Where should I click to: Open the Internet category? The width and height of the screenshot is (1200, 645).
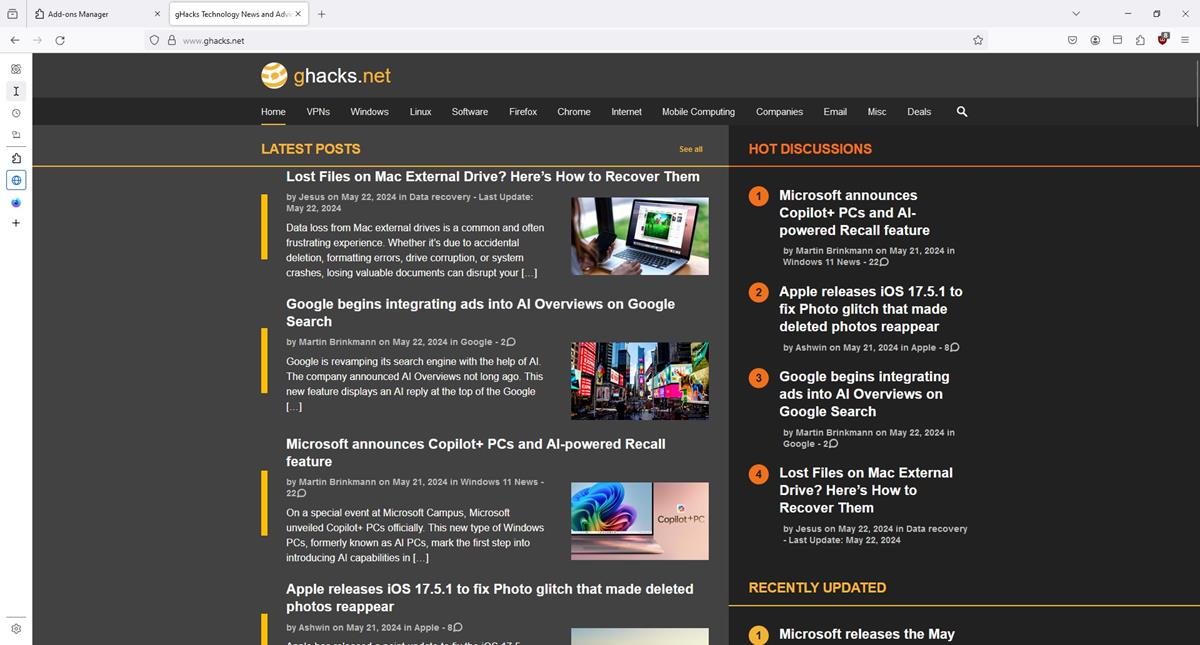point(627,112)
